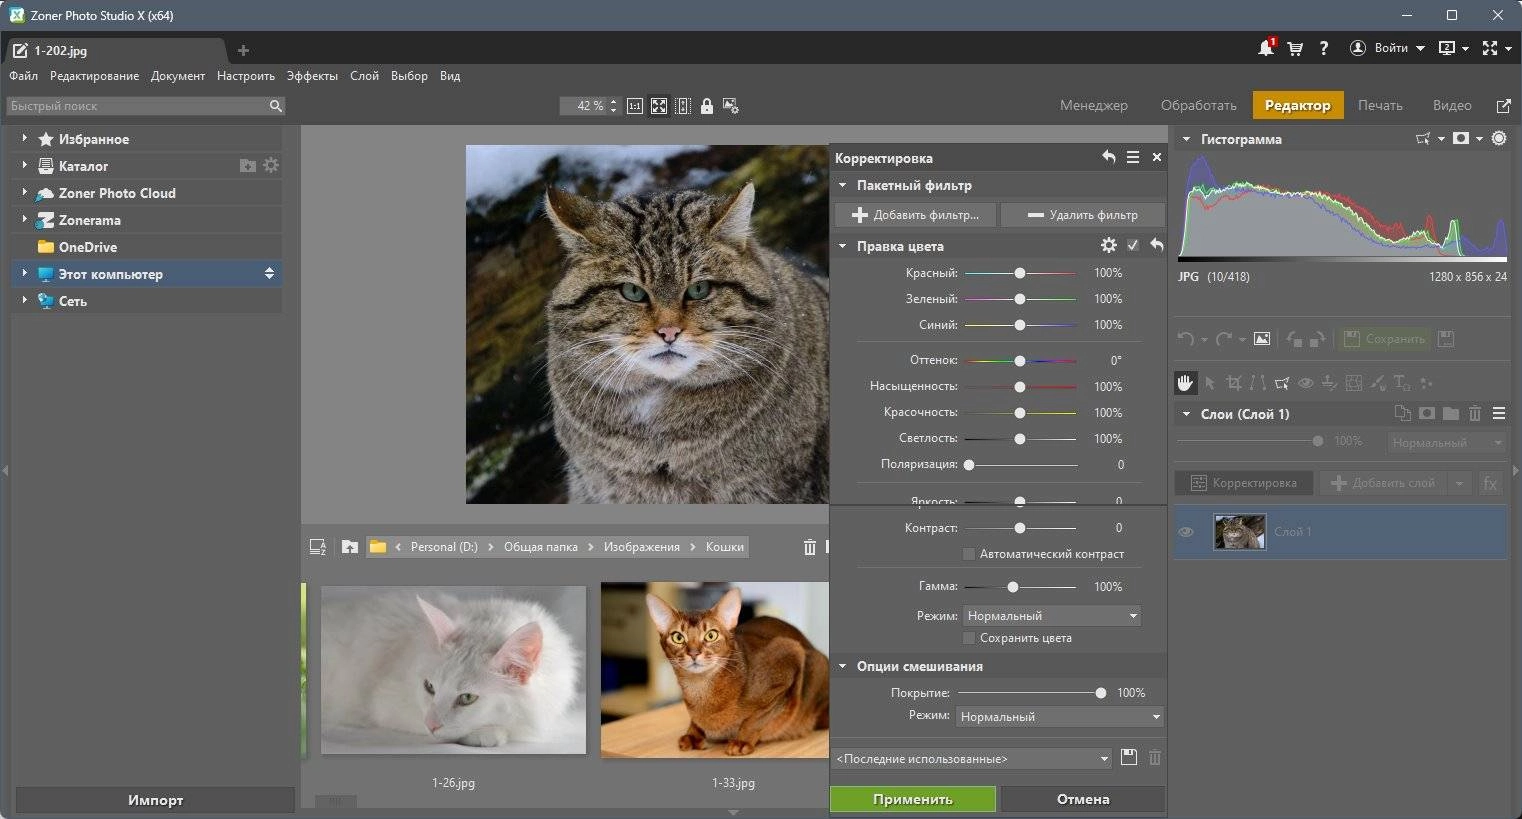This screenshot has width=1522, height=819.
Task: Select the red-eye removal eye tool
Action: (x=1306, y=382)
